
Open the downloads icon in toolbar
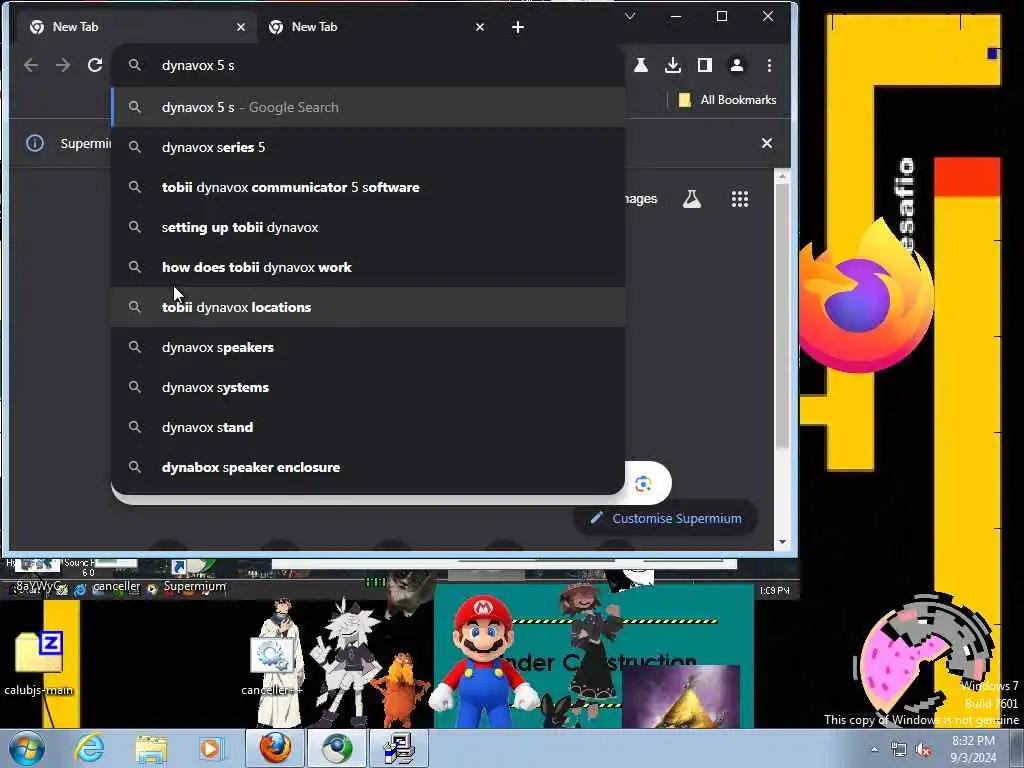click(673, 65)
